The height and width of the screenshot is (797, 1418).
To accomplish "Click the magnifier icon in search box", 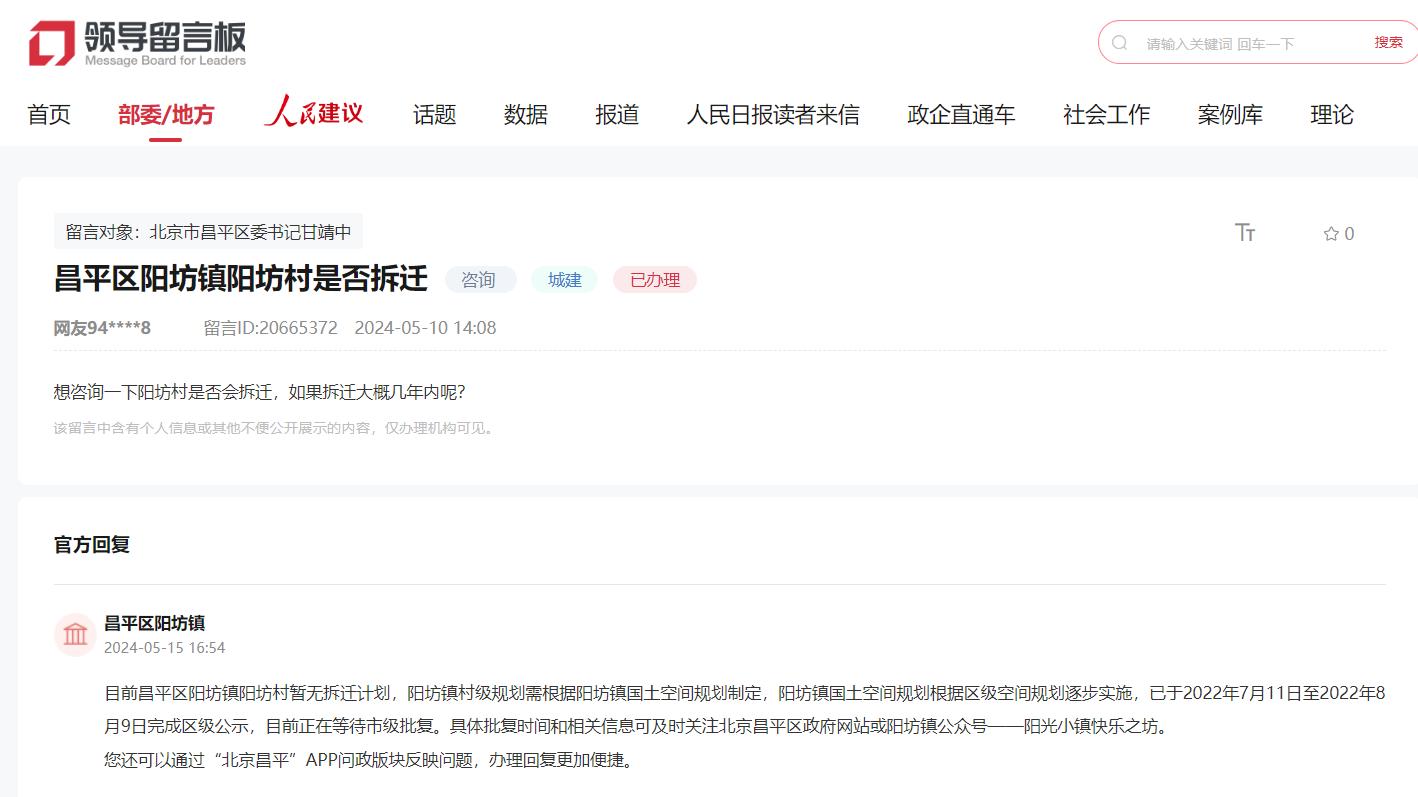I will coord(1120,43).
